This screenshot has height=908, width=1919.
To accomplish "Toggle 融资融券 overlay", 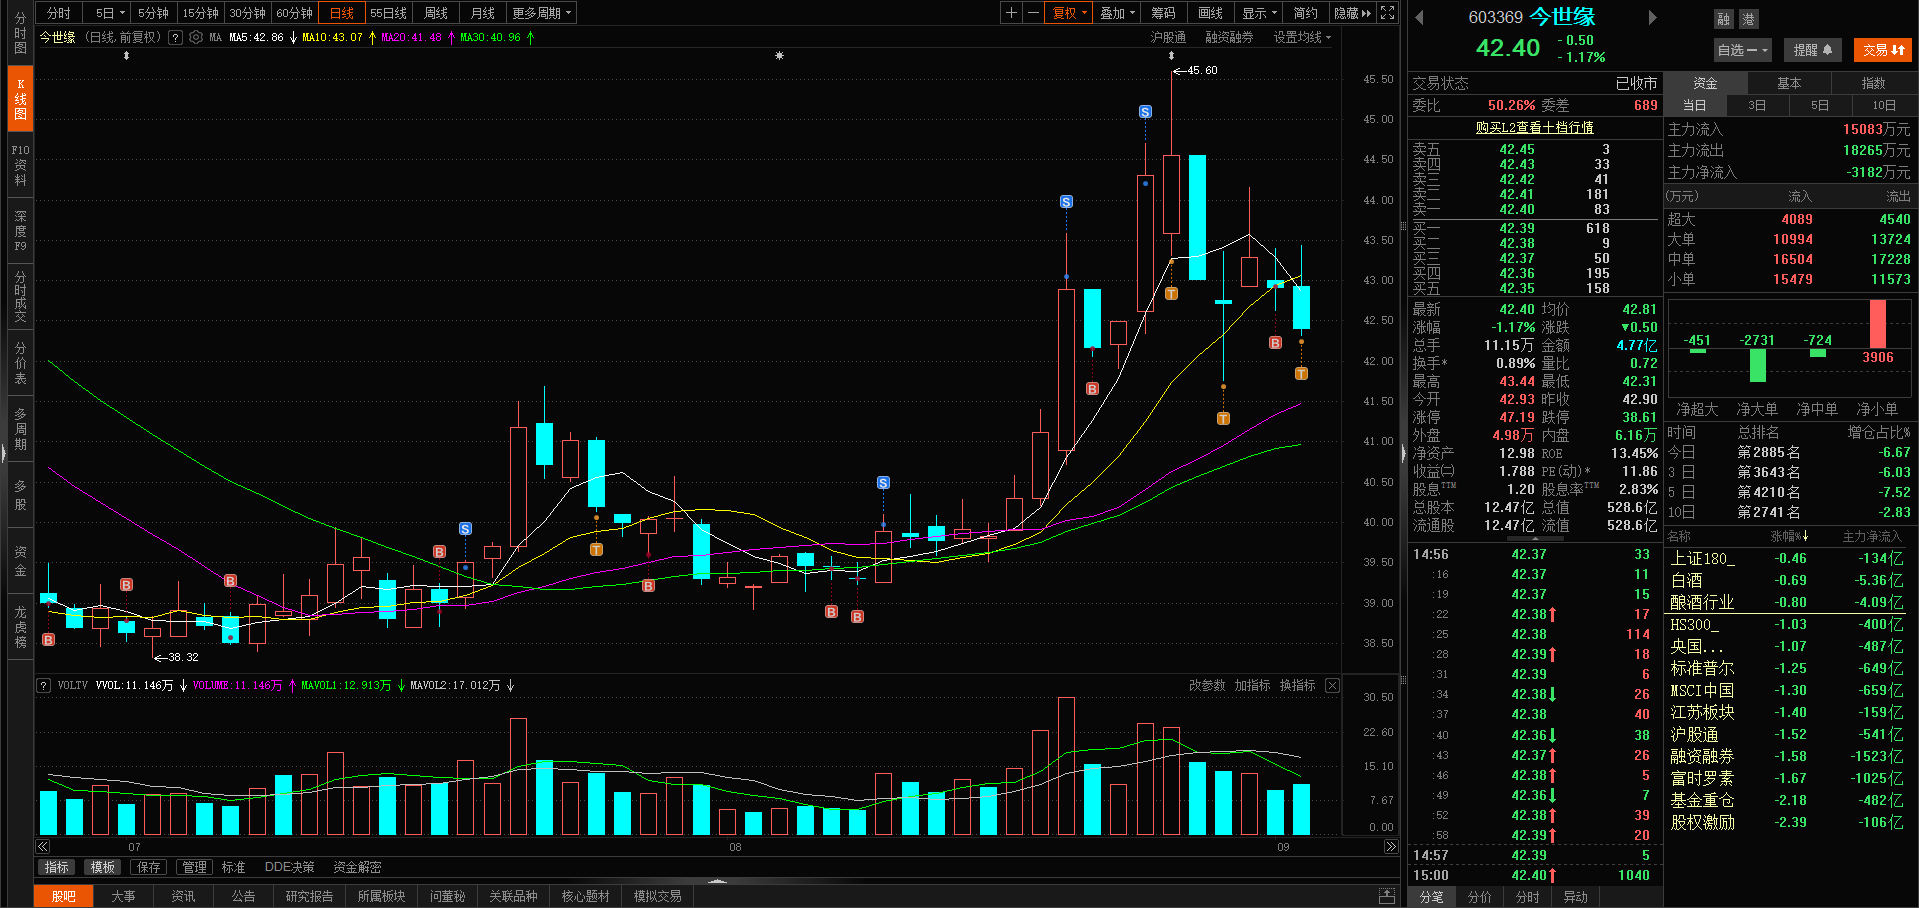I will 1229,38.
